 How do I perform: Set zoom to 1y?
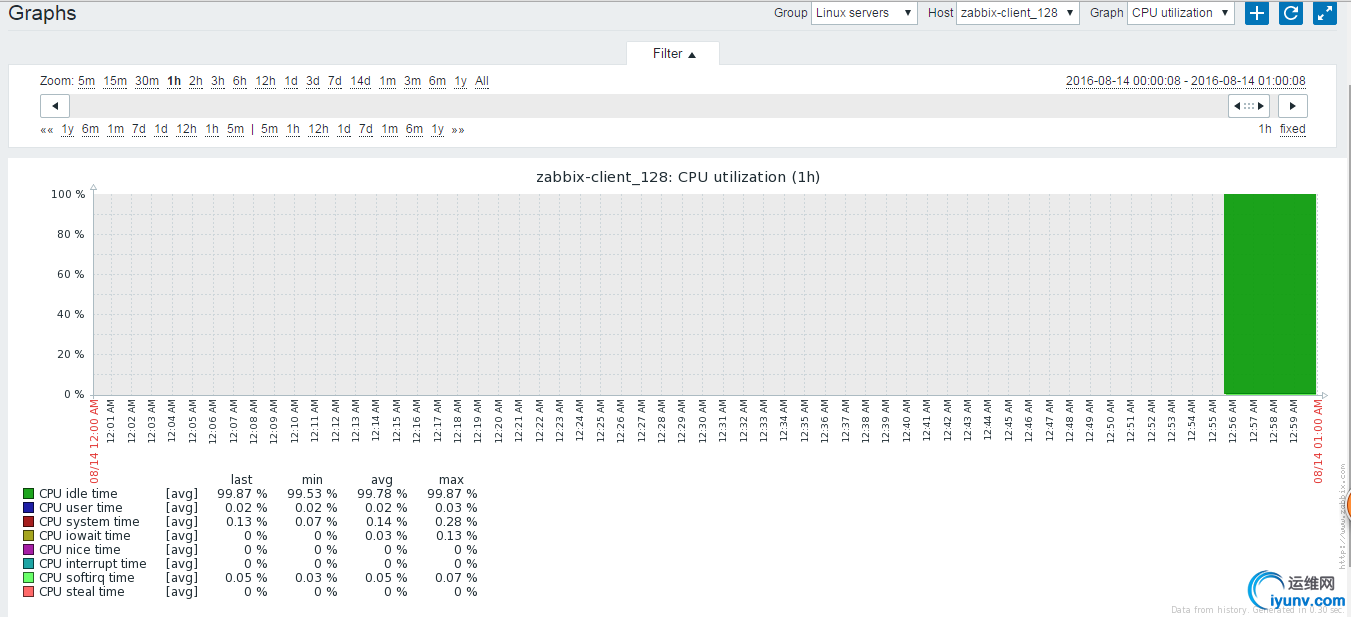pos(461,81)
